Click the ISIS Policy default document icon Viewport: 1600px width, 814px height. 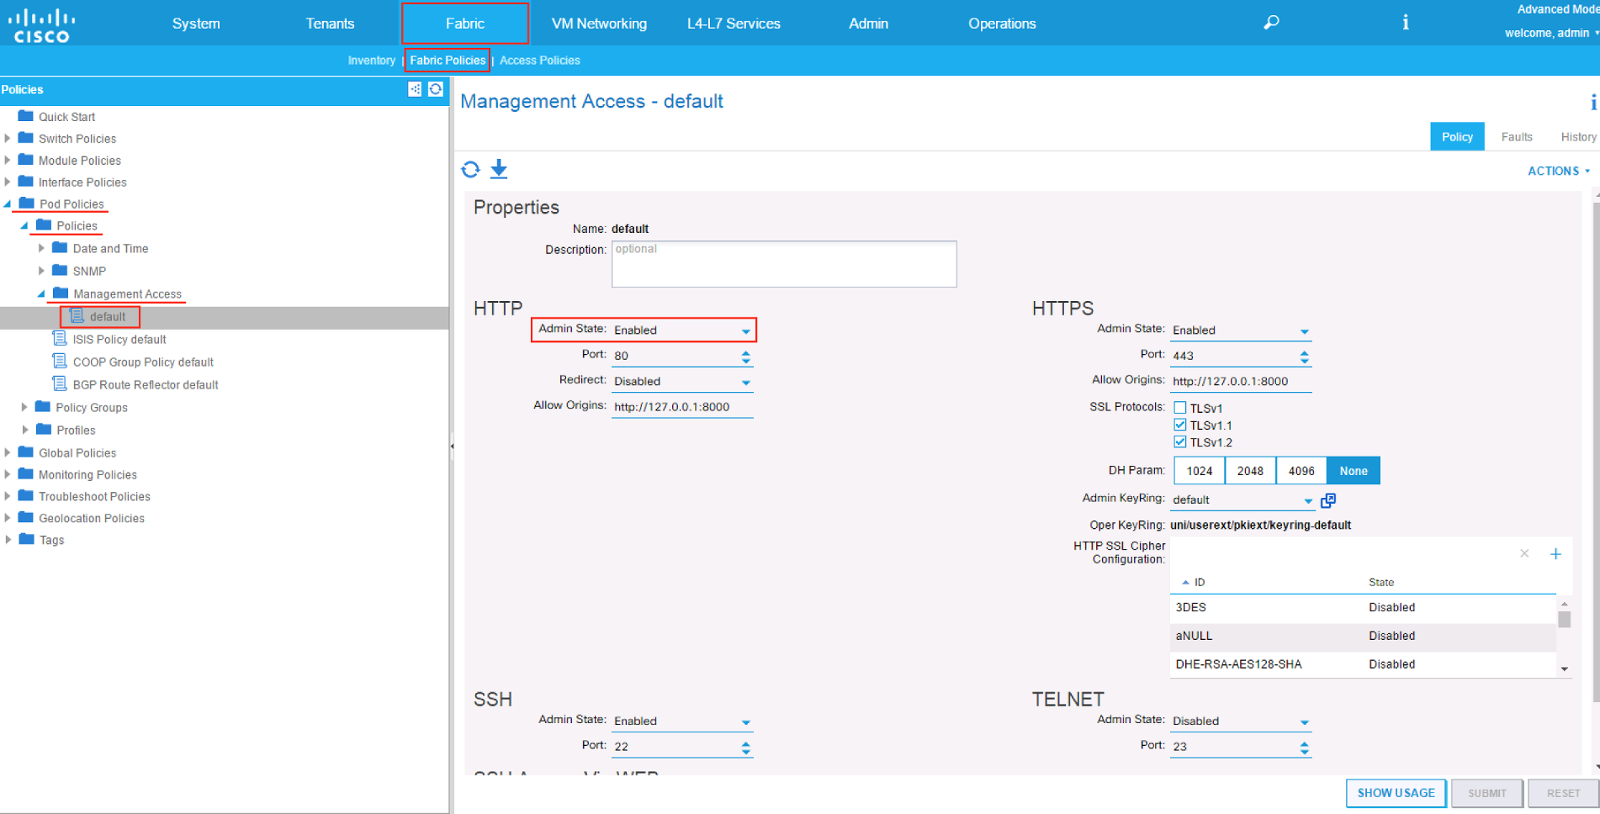pyautogui.click(x=60, y=339)
